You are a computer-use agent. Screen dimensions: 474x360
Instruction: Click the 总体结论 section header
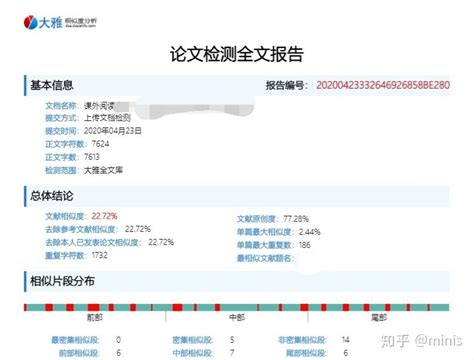tap(237, 196)
